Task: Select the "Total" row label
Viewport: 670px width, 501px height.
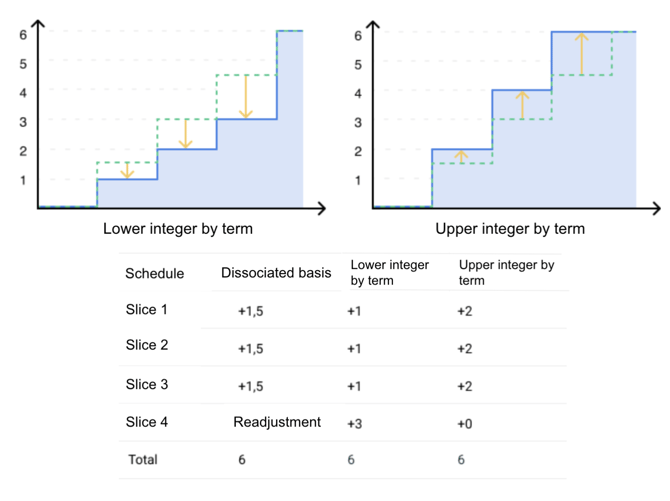Action: (x=143, y=460)
